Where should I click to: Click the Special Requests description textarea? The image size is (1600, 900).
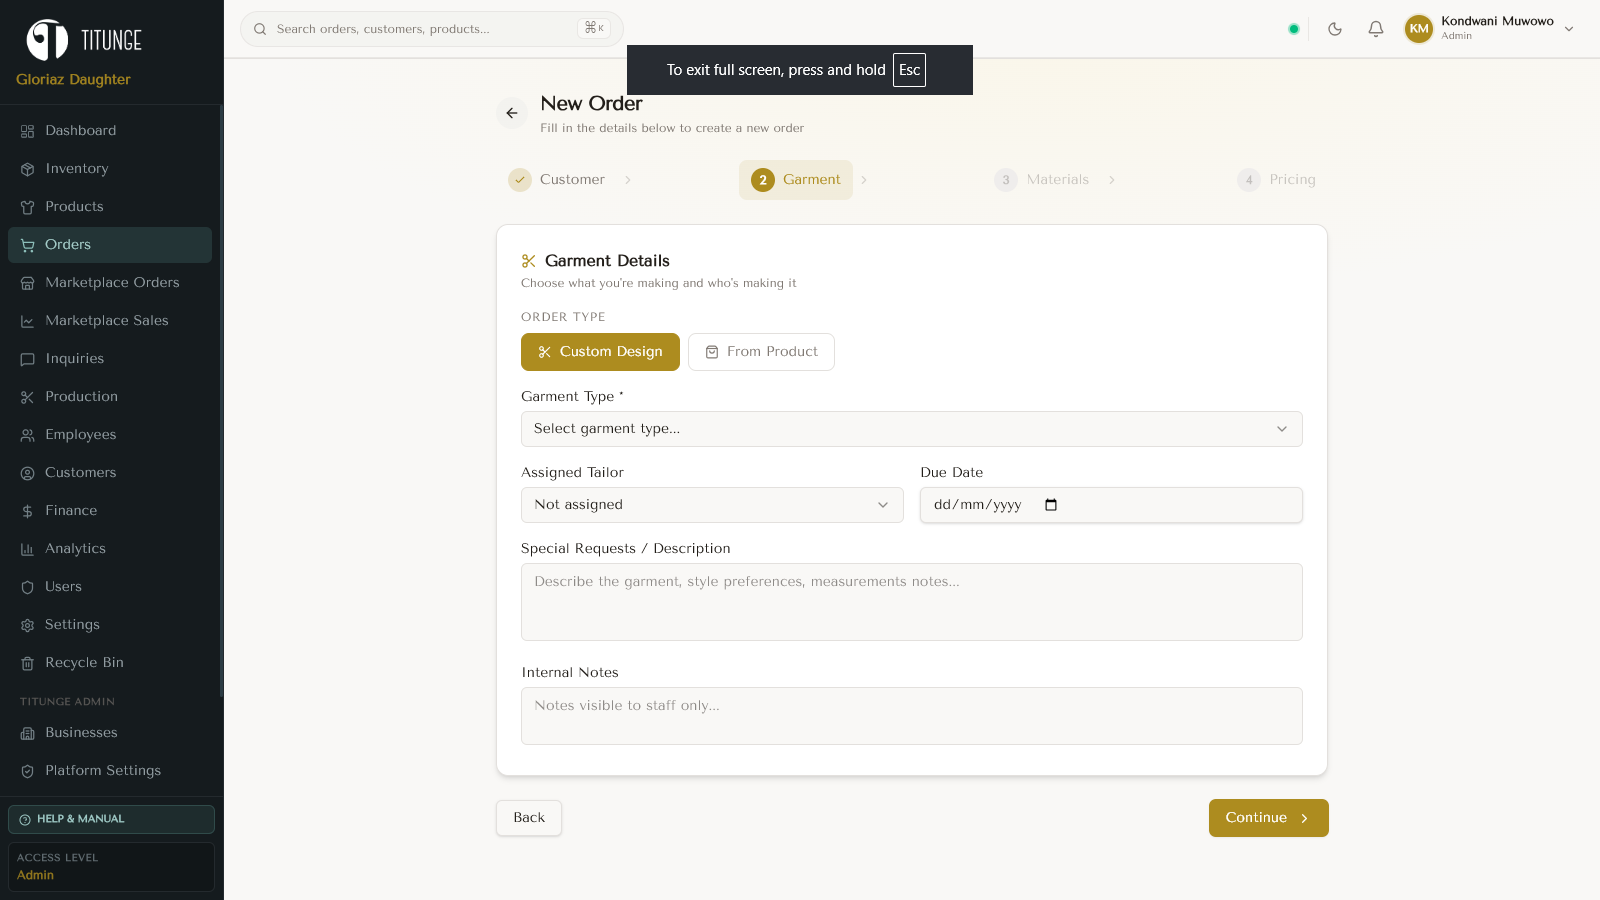click(x=912, y=602)
